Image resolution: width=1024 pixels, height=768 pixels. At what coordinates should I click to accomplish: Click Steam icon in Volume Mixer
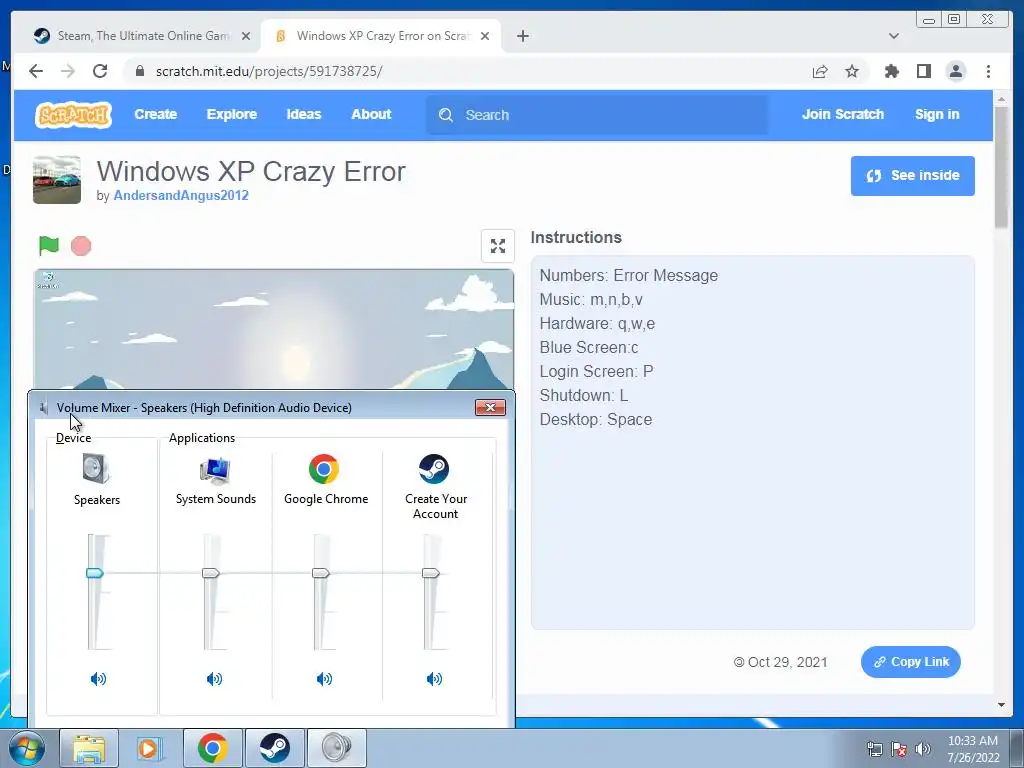pyautogui.click(x=434, y=469)
